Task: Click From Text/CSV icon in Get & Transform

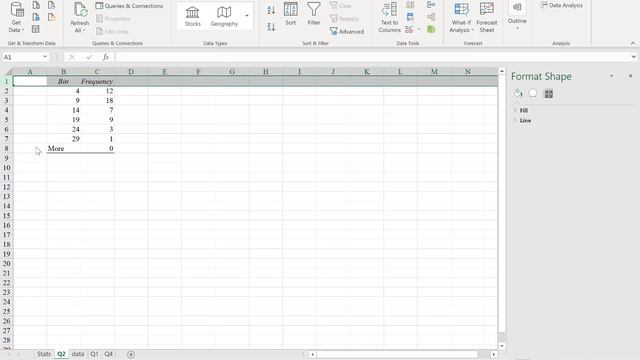Action: pos(36,5)
